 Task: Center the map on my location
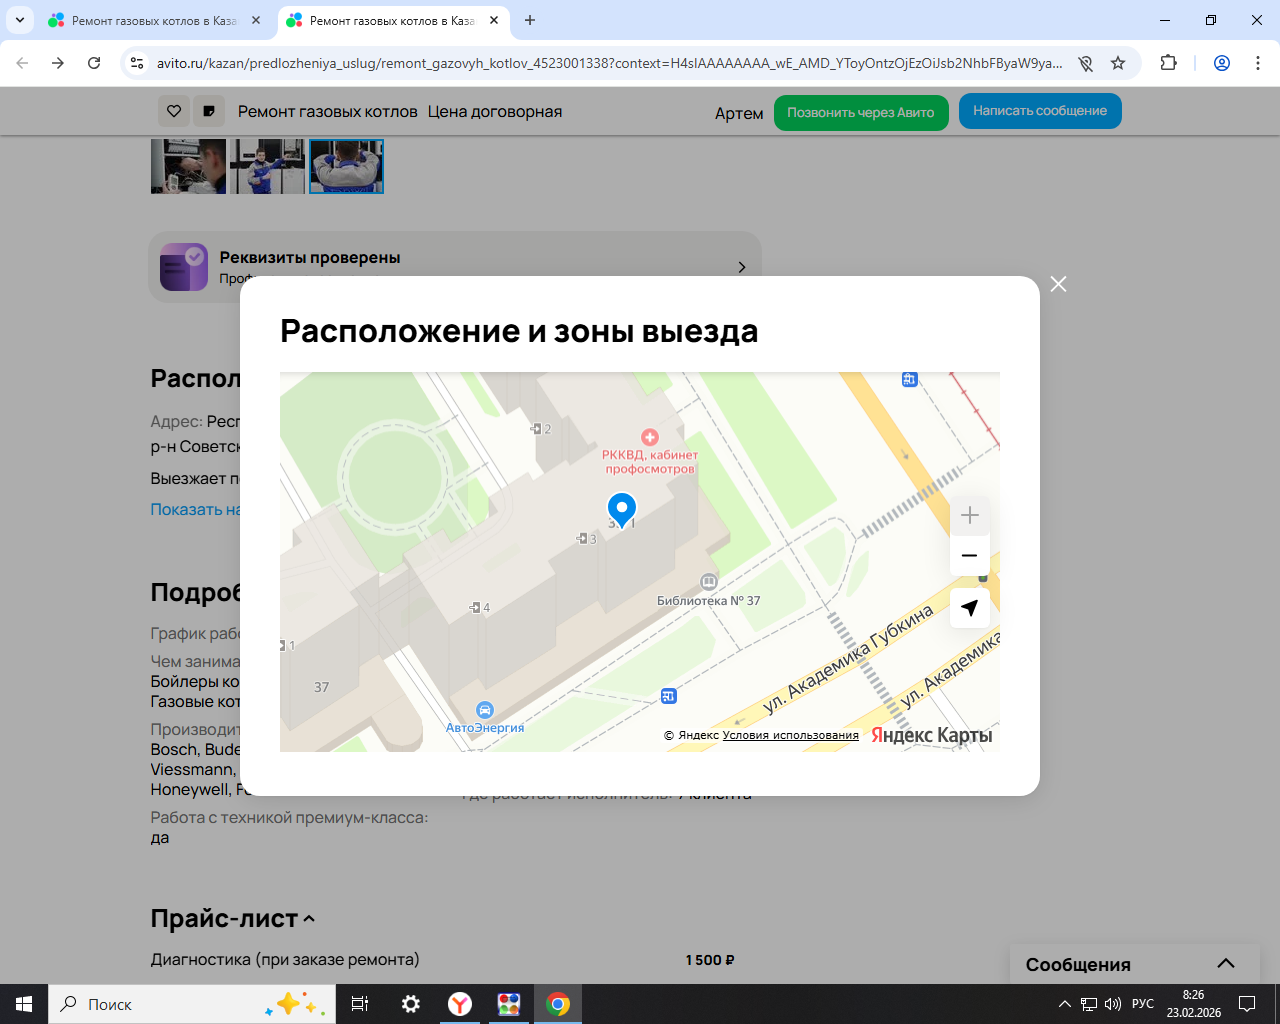(969, 608)
